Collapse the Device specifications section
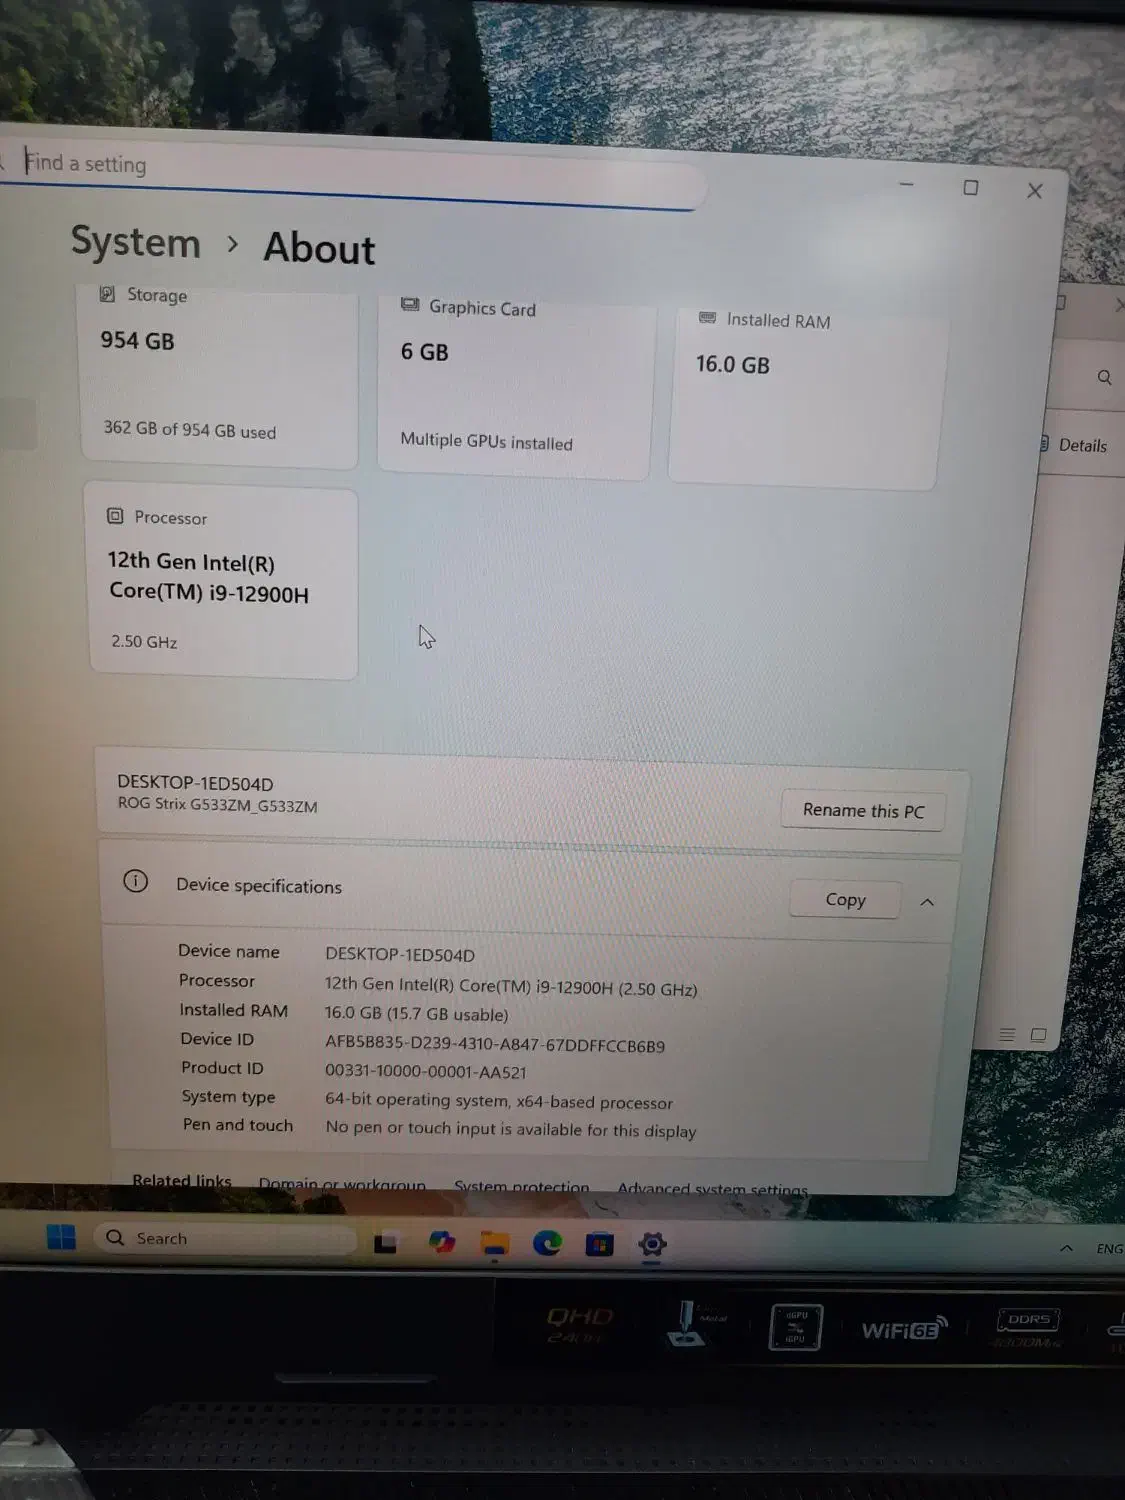The image size is (1125, 1500). click(927, 902)
